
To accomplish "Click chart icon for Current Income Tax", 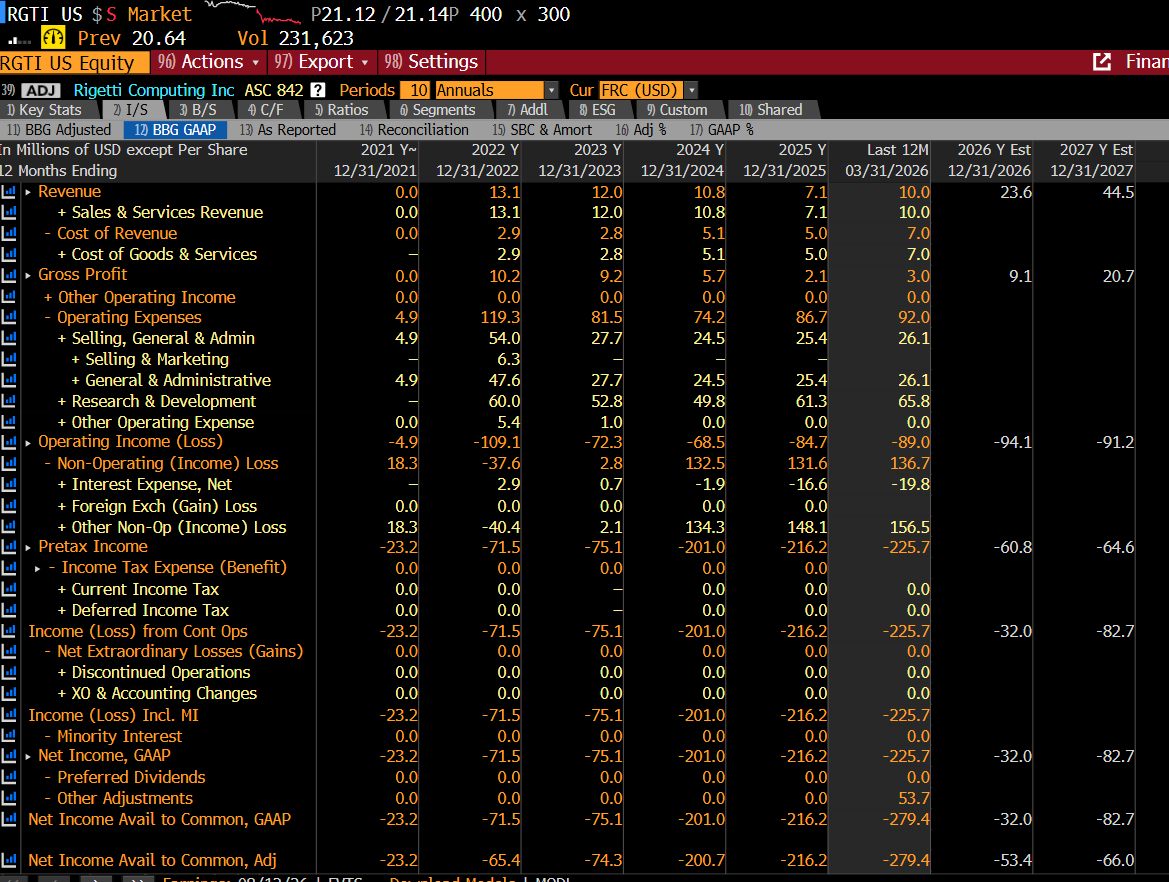I will pyautogui.click(x=9, y=589).
